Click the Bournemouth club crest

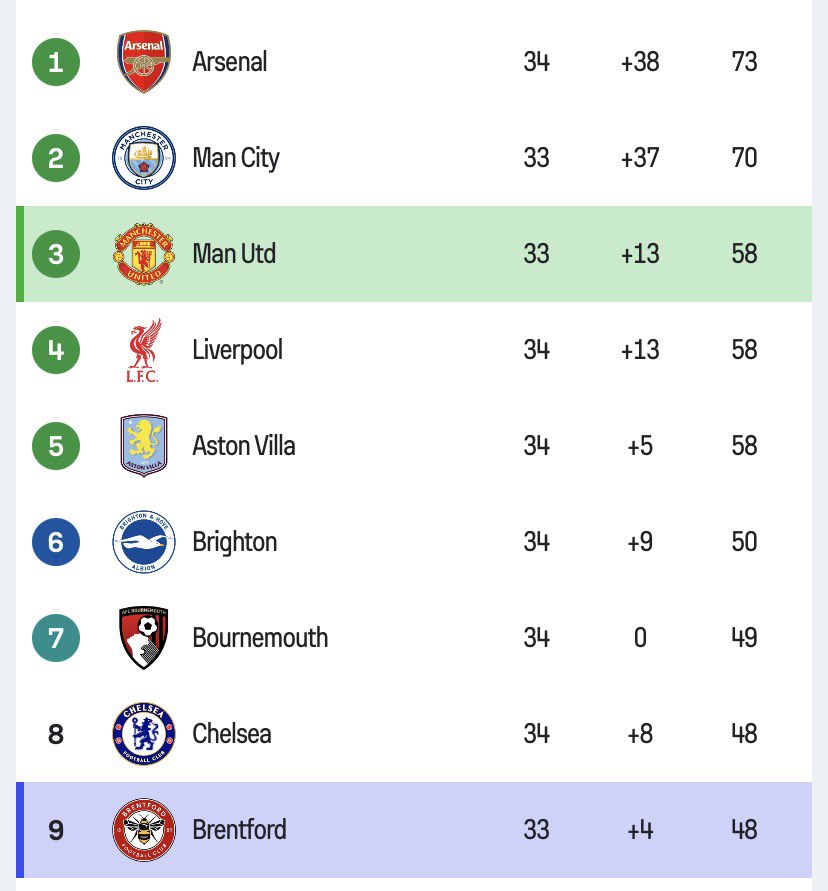(144, 638)
